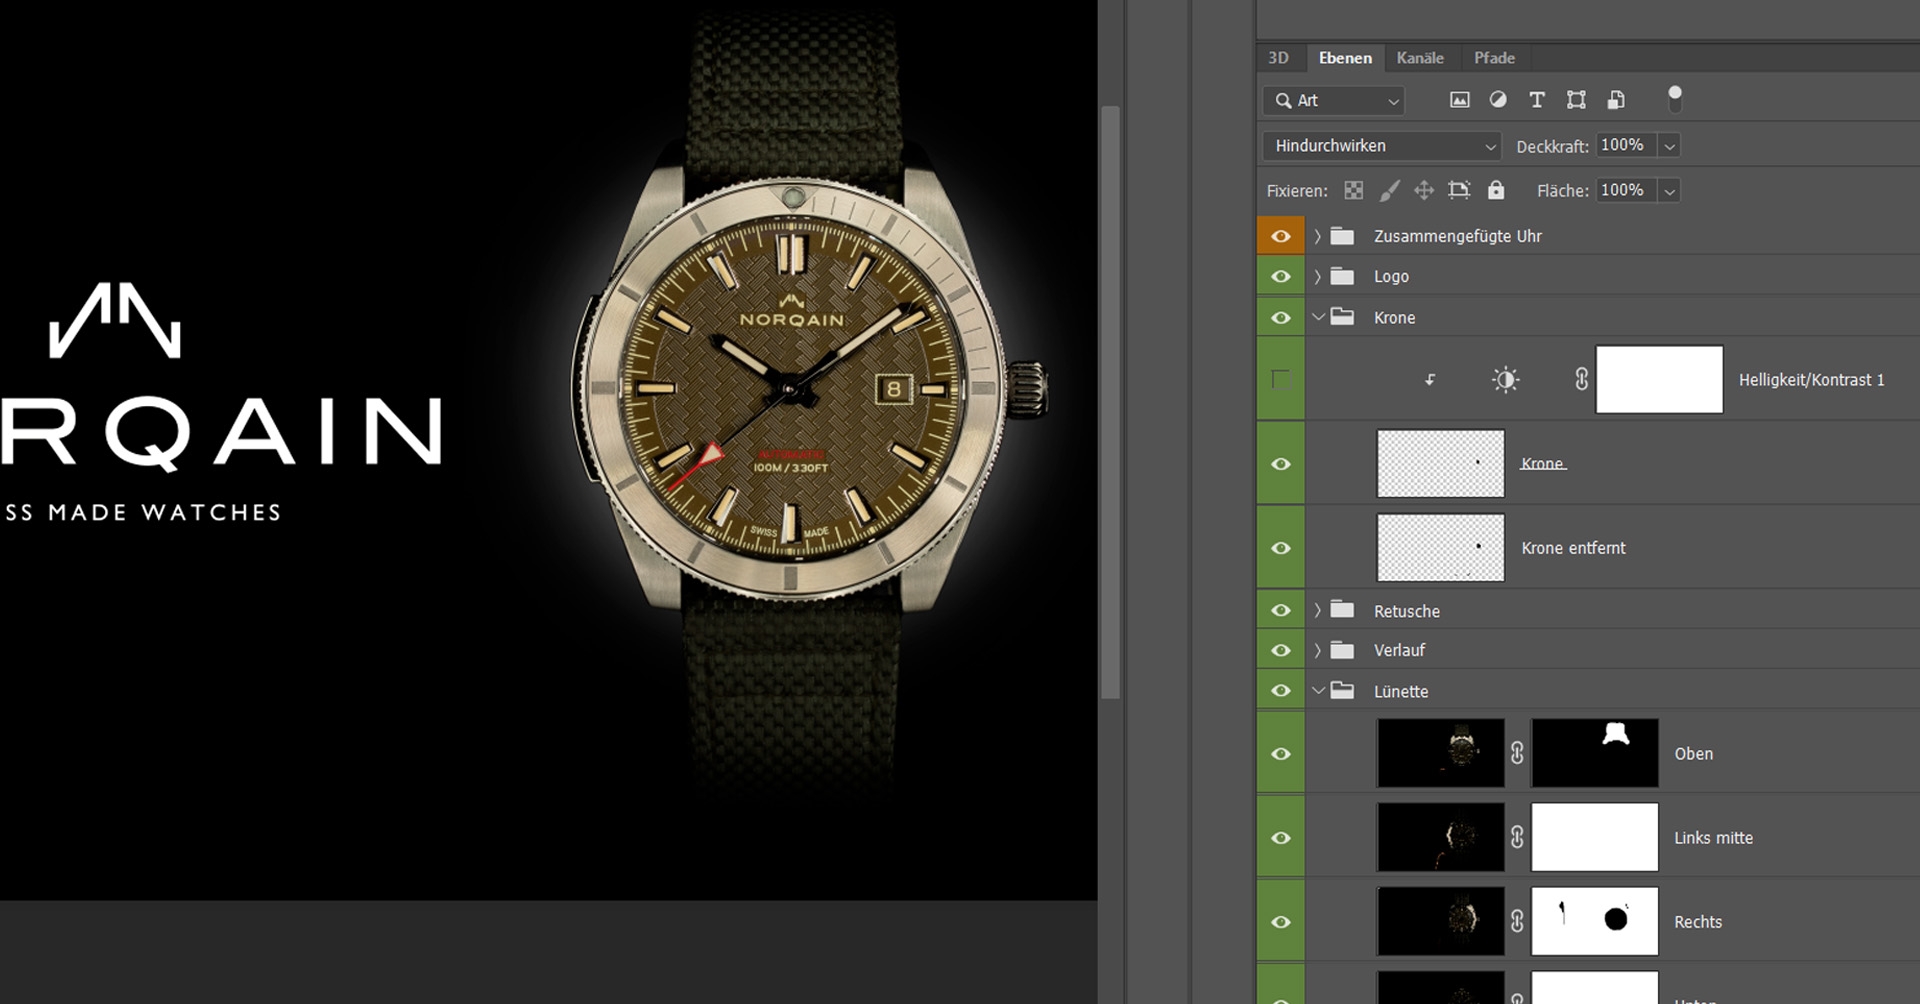This screenshot has width=1920, height=1004.
Task: Click the type layer filter icon
Action: pos(1537,100)
